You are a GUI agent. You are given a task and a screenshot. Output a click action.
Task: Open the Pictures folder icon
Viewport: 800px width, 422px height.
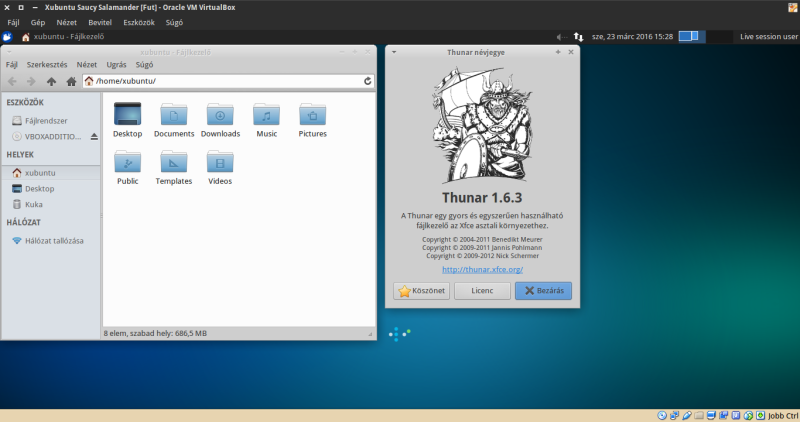[313, 114]
